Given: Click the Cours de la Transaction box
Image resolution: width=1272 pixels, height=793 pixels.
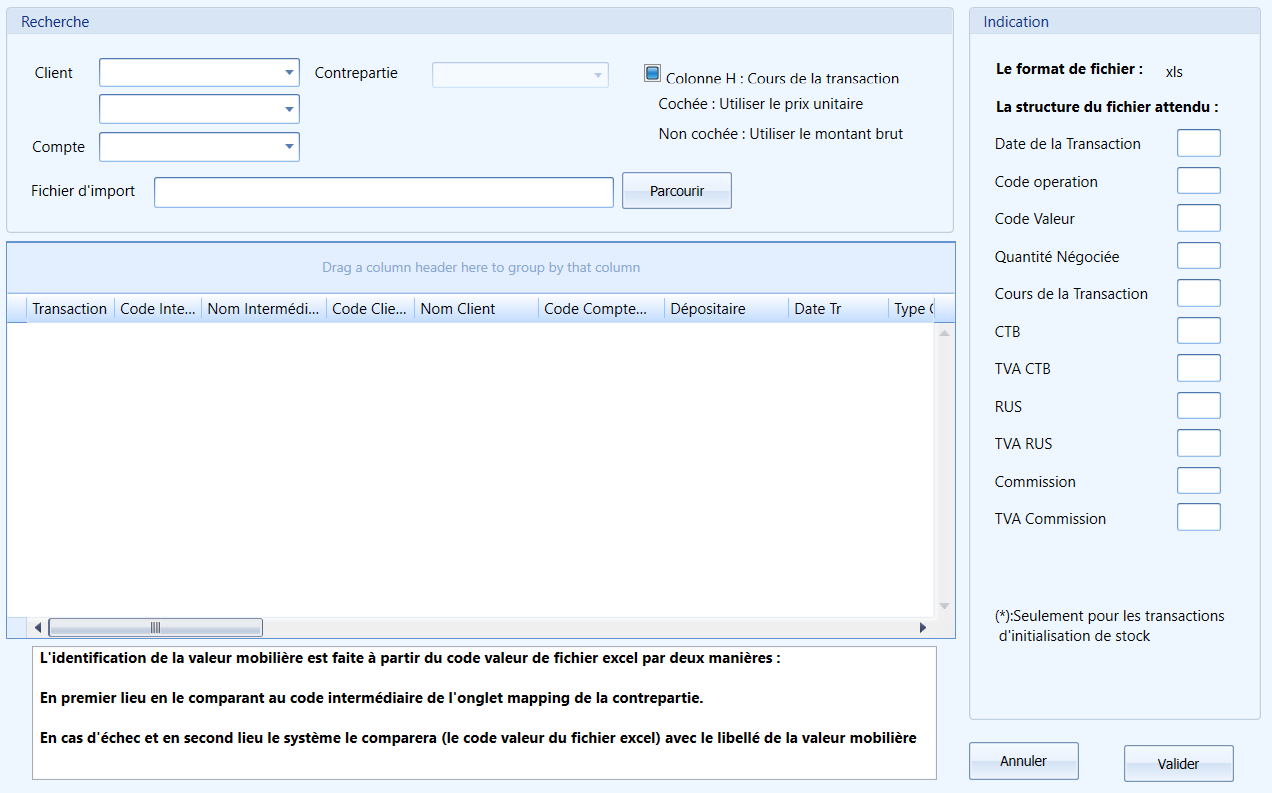Looking at the screenshot, I should (1199, 293).
